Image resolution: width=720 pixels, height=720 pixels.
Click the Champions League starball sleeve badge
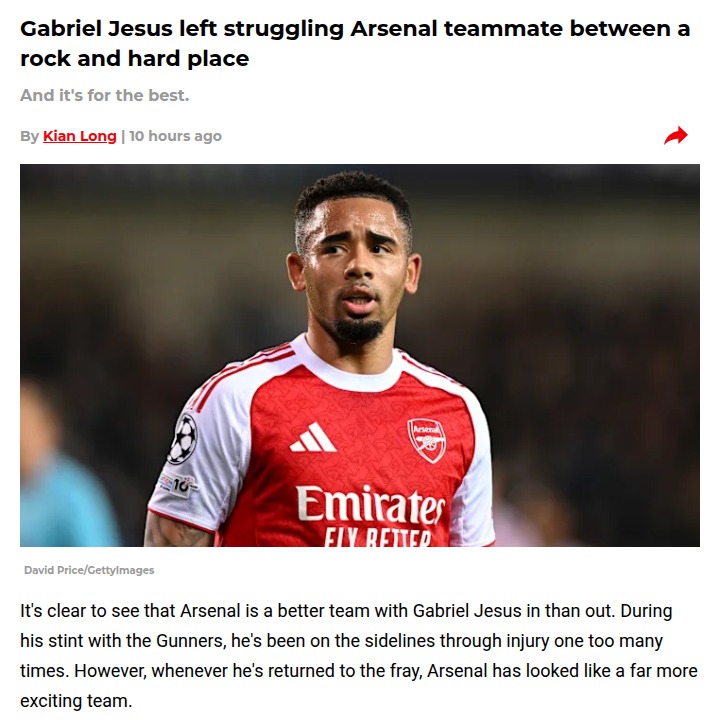pos(183,437)
